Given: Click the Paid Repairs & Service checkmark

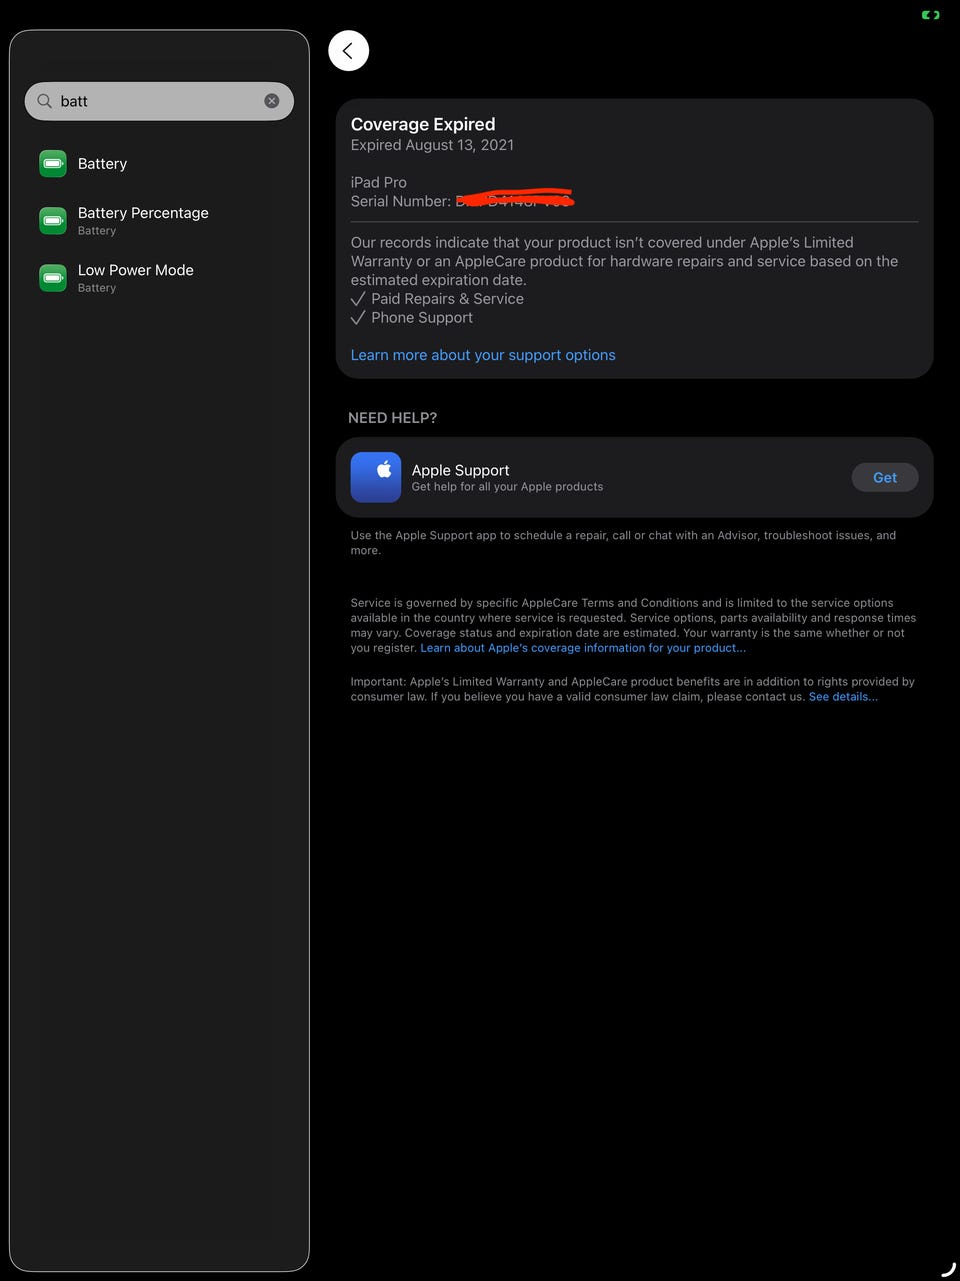Looking at the screenshot, I should point(358,299).
